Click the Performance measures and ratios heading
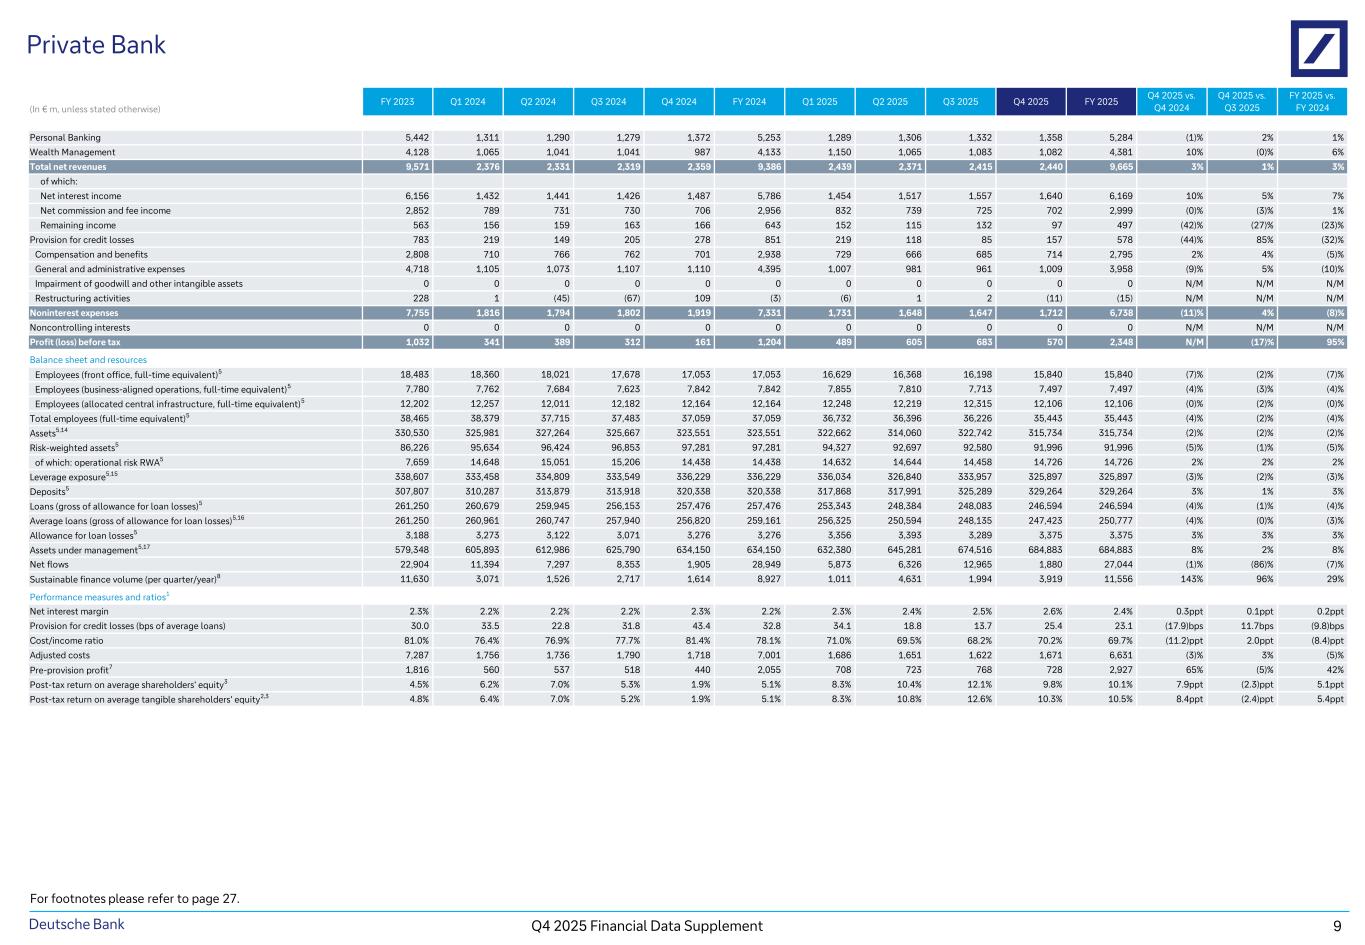Viewport: 1365px width, 945px height. tap(97, 596)
